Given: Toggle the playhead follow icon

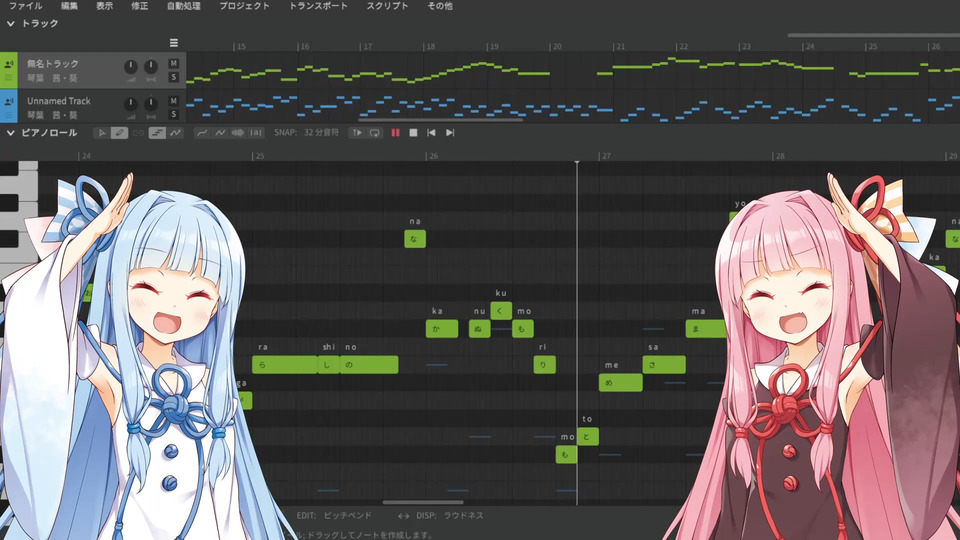Looking at the screenshot, I should (356, 133).
